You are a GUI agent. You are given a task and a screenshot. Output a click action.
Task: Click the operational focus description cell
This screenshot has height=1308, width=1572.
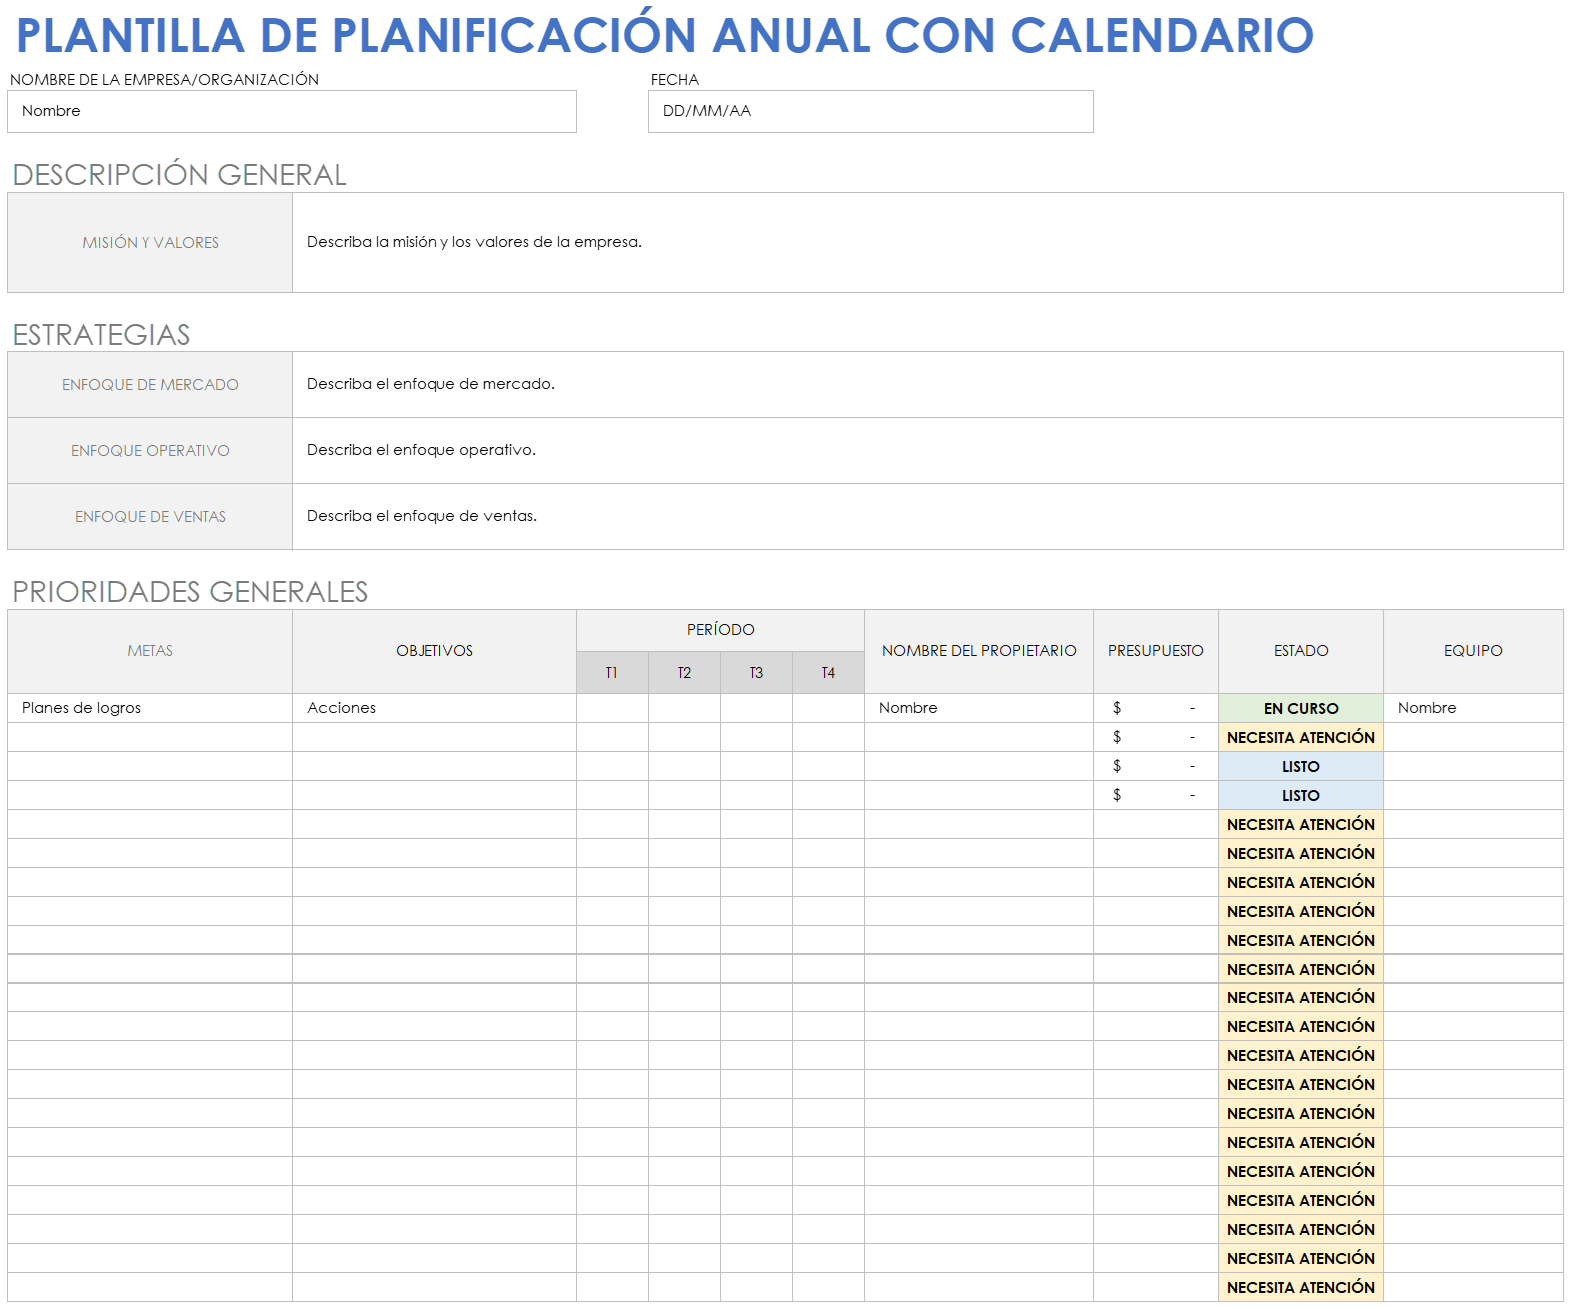(x=927, y=450)
